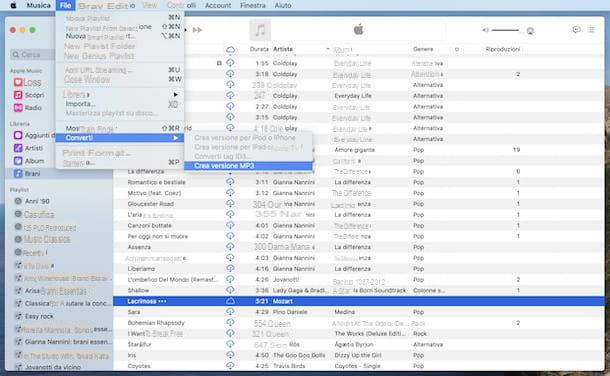Download the Shallow track via cloud icon
Viewport: 610px width, 376px height.
click(x=230, y=290)
